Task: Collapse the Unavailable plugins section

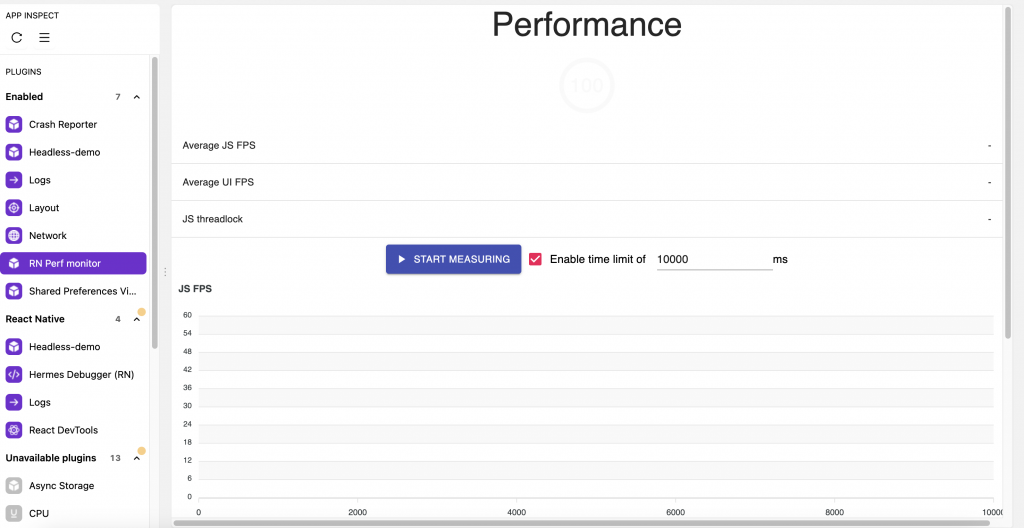Action: 136,458
